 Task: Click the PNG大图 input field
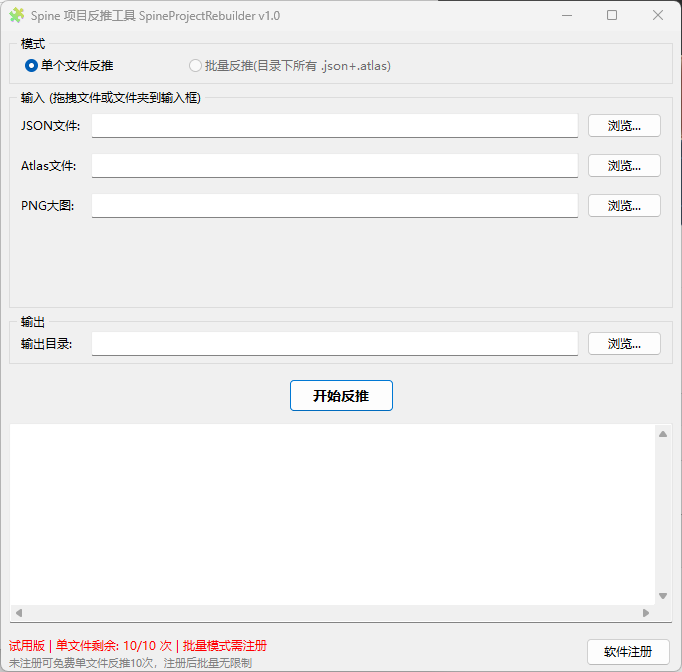334,205
